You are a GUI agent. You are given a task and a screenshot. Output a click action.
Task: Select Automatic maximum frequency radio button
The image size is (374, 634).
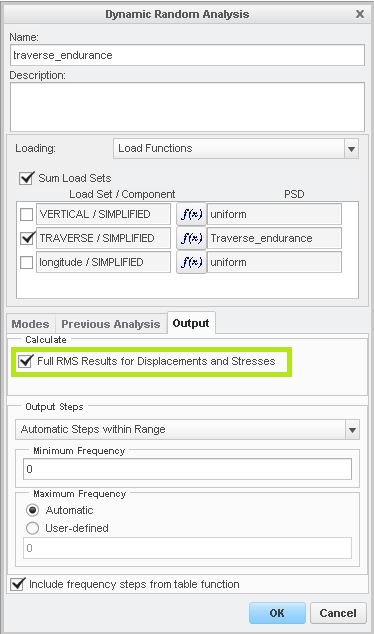[32, 510]
